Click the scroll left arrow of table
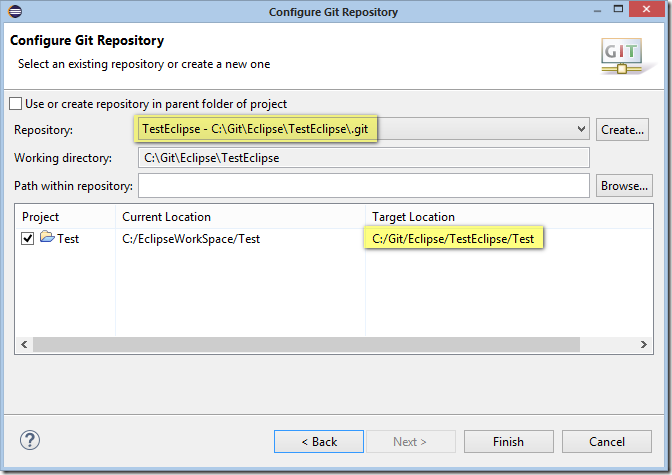This screenshot has height=475, width=672. coord(24,344)
